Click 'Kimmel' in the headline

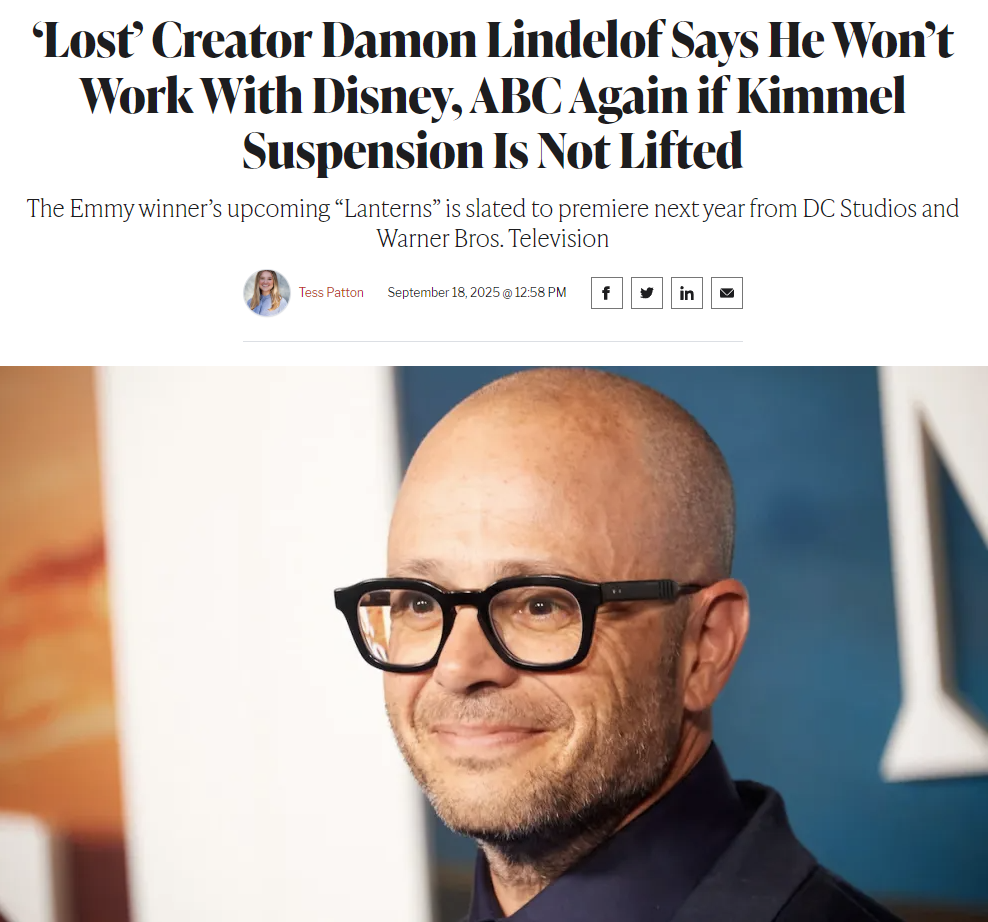click(820, 96)
